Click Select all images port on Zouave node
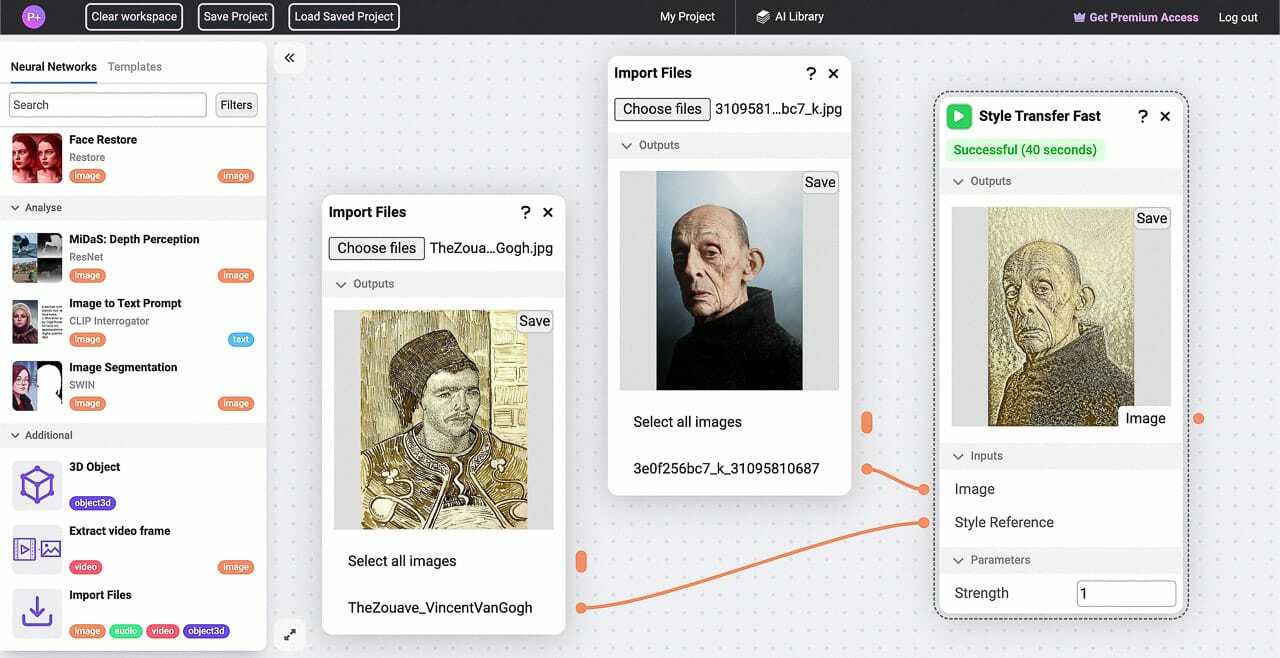This screenshot has height=658, width=1280. pos(581,561)
